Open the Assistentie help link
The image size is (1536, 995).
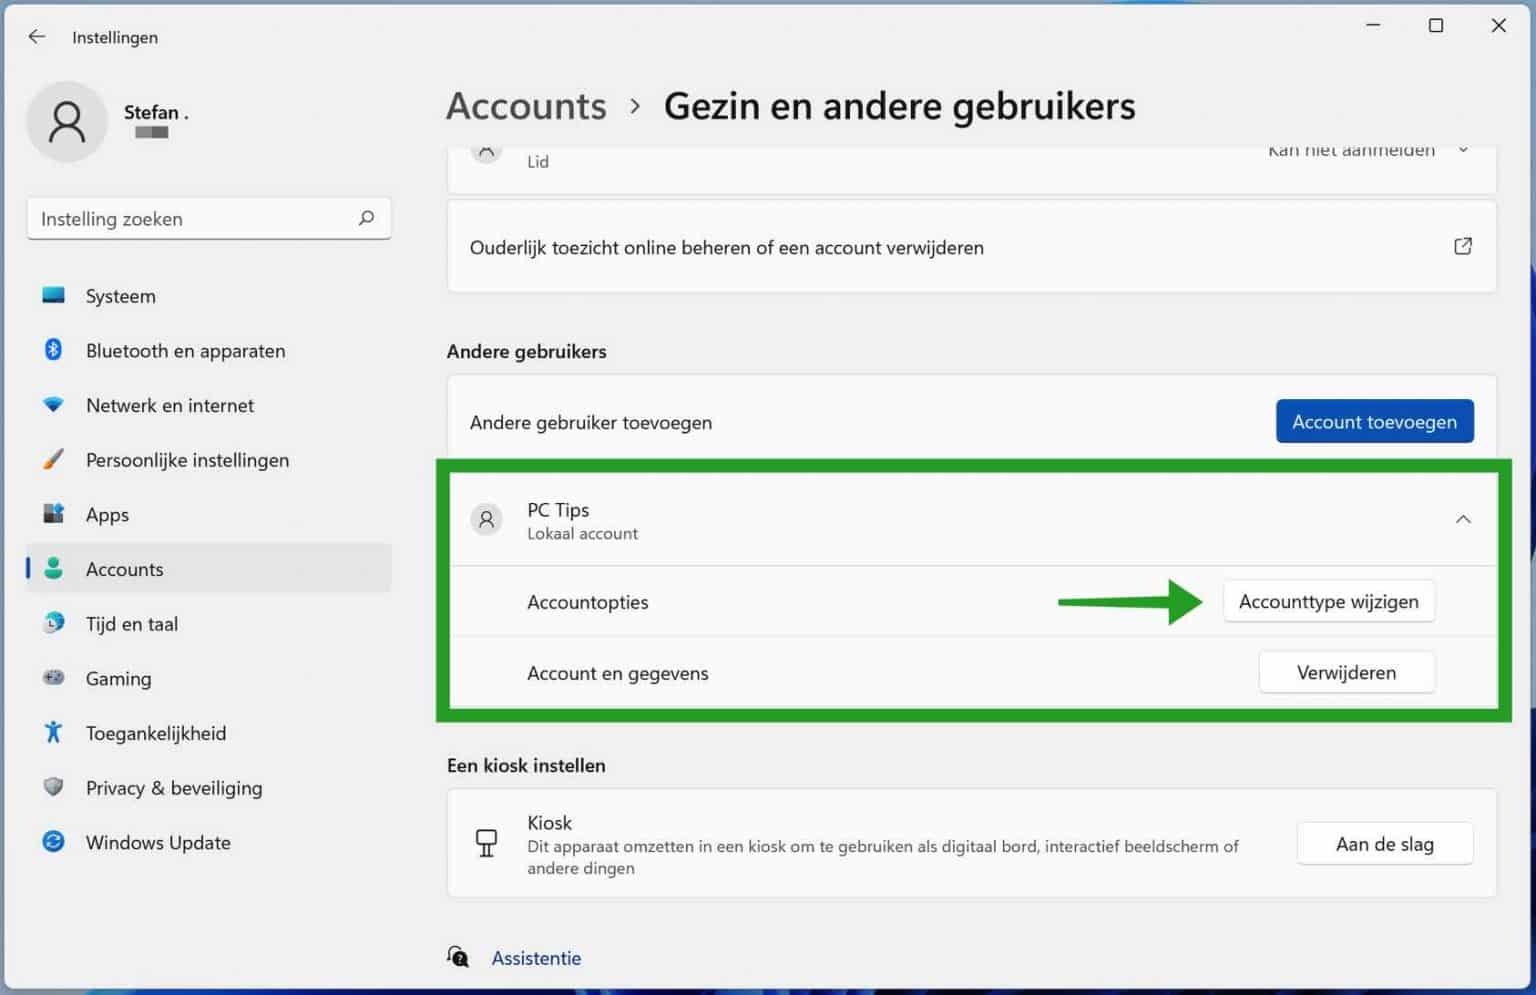coord(536,957)
